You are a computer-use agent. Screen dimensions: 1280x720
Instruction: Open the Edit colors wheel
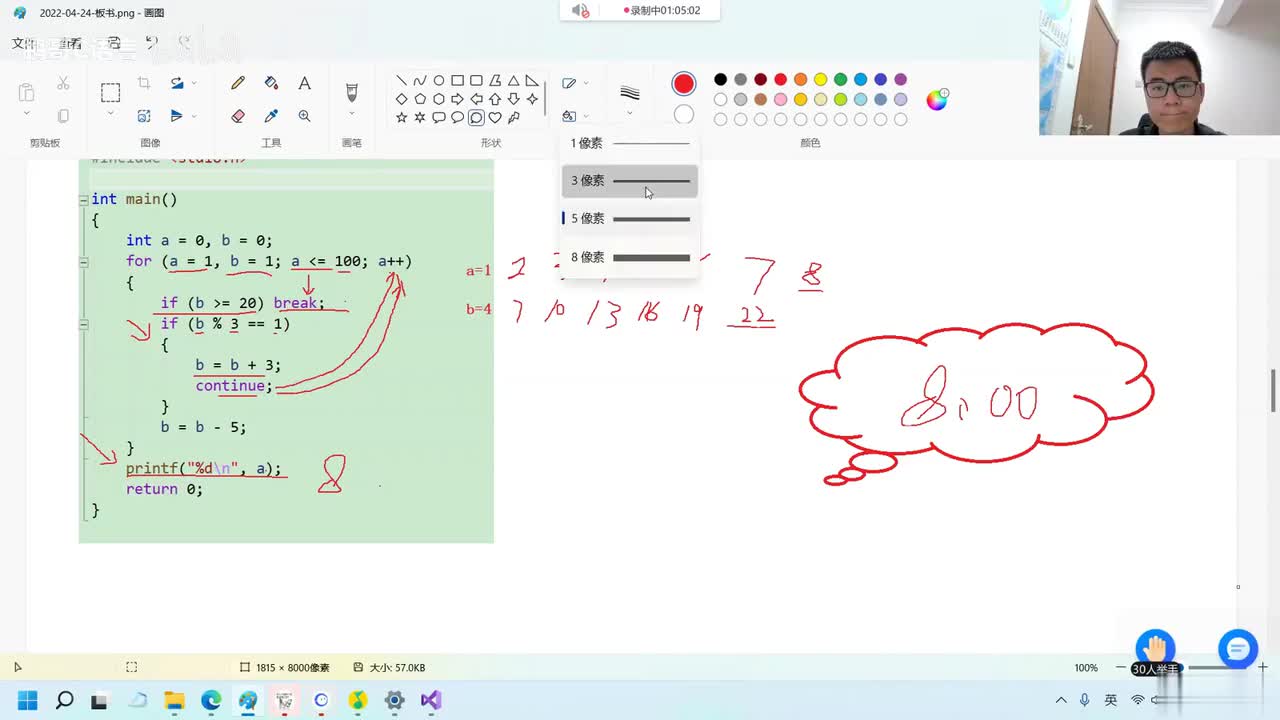coord(937,99)
